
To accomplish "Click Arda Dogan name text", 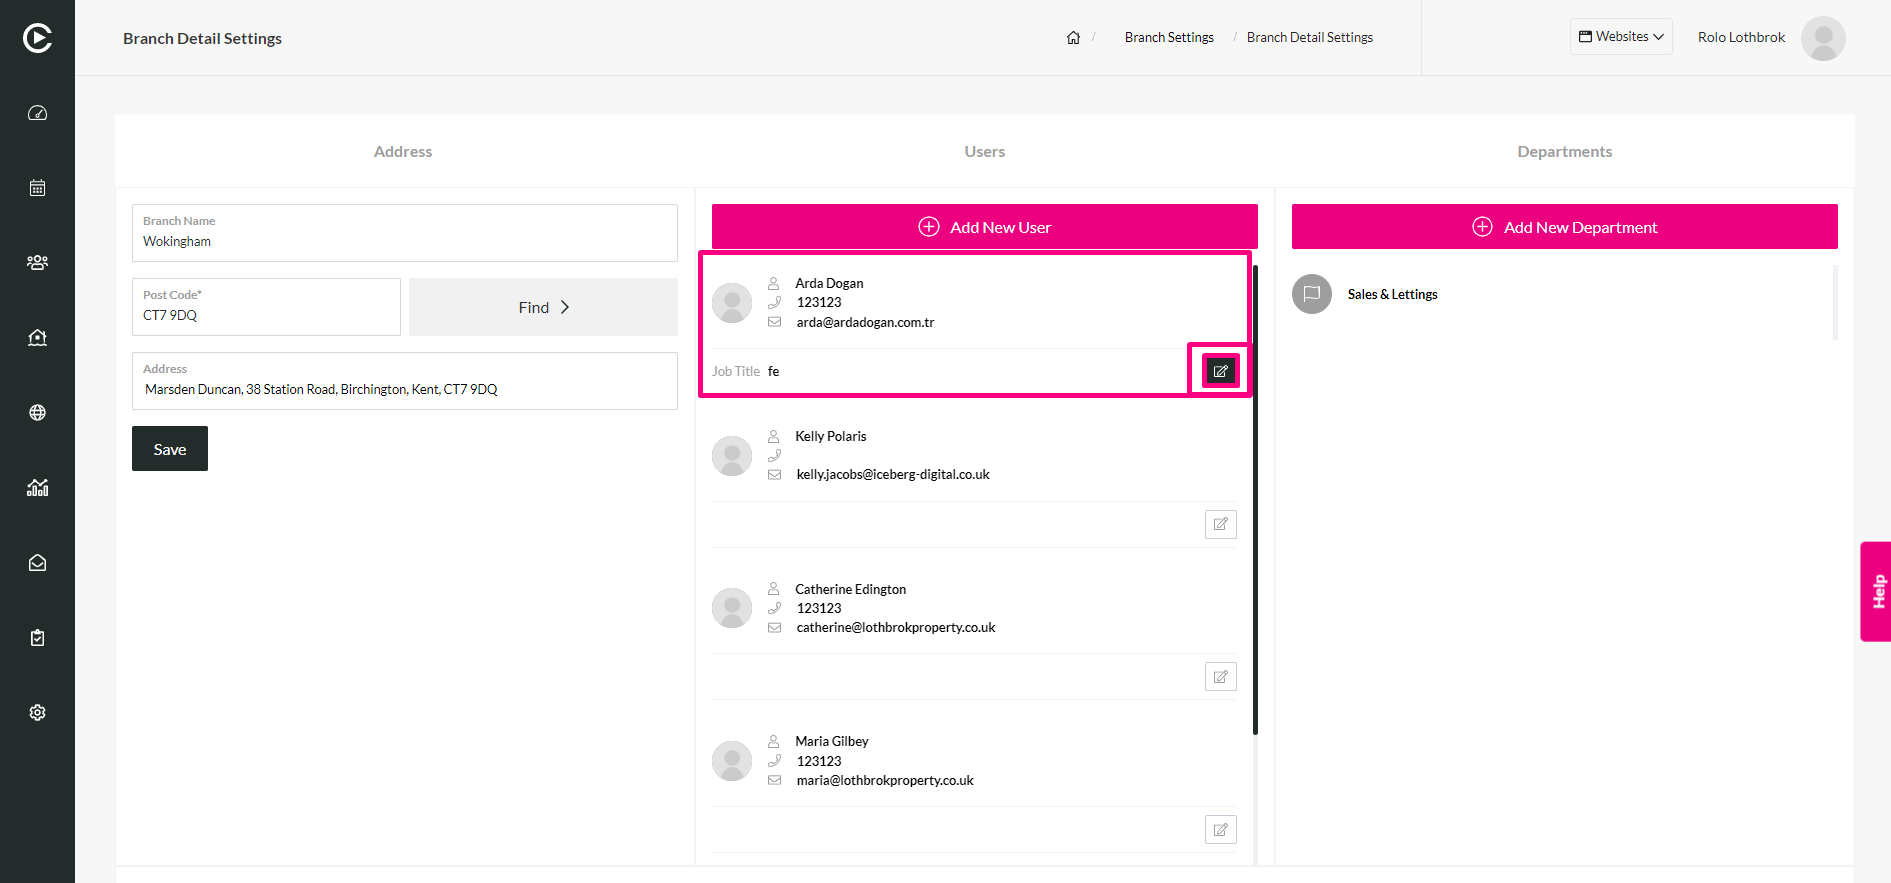I will [829, 284].
